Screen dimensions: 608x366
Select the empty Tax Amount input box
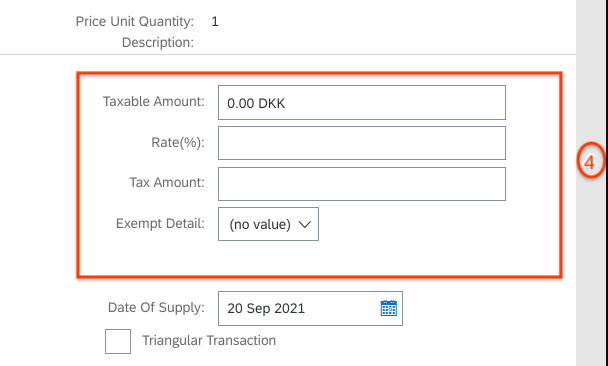pyautogui.click(x=362, y=184)
